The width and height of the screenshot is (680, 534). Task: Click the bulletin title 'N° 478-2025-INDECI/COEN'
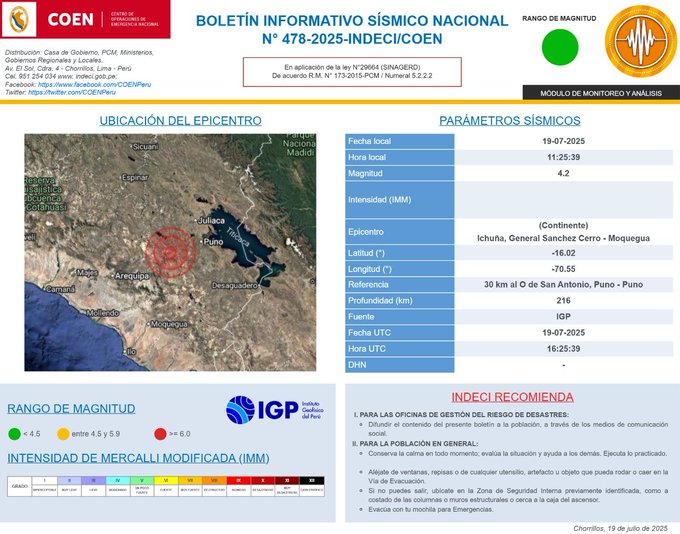point(352,39)
